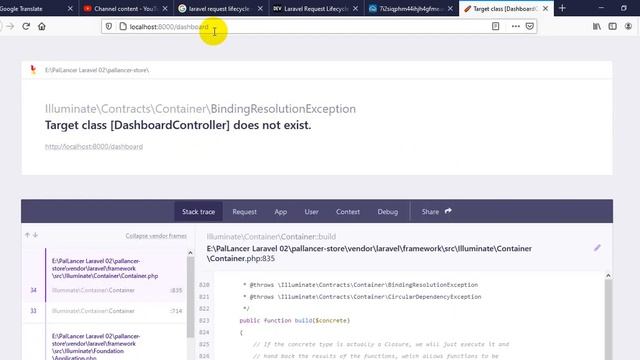Close the Channel content YouTube tab
The image size is (640, 360).
click(x=165, y=9)
